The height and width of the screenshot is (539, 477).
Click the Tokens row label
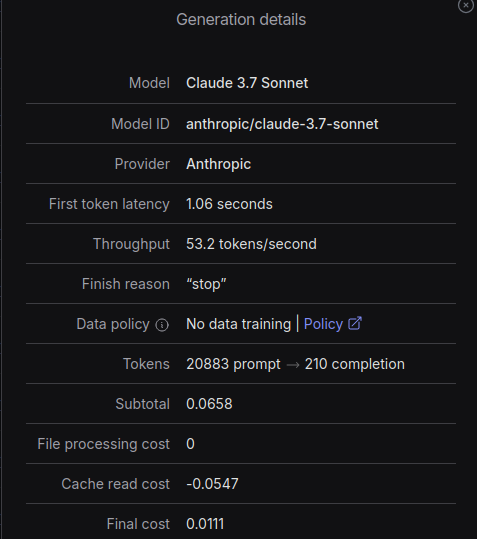(x=146, y=364)
